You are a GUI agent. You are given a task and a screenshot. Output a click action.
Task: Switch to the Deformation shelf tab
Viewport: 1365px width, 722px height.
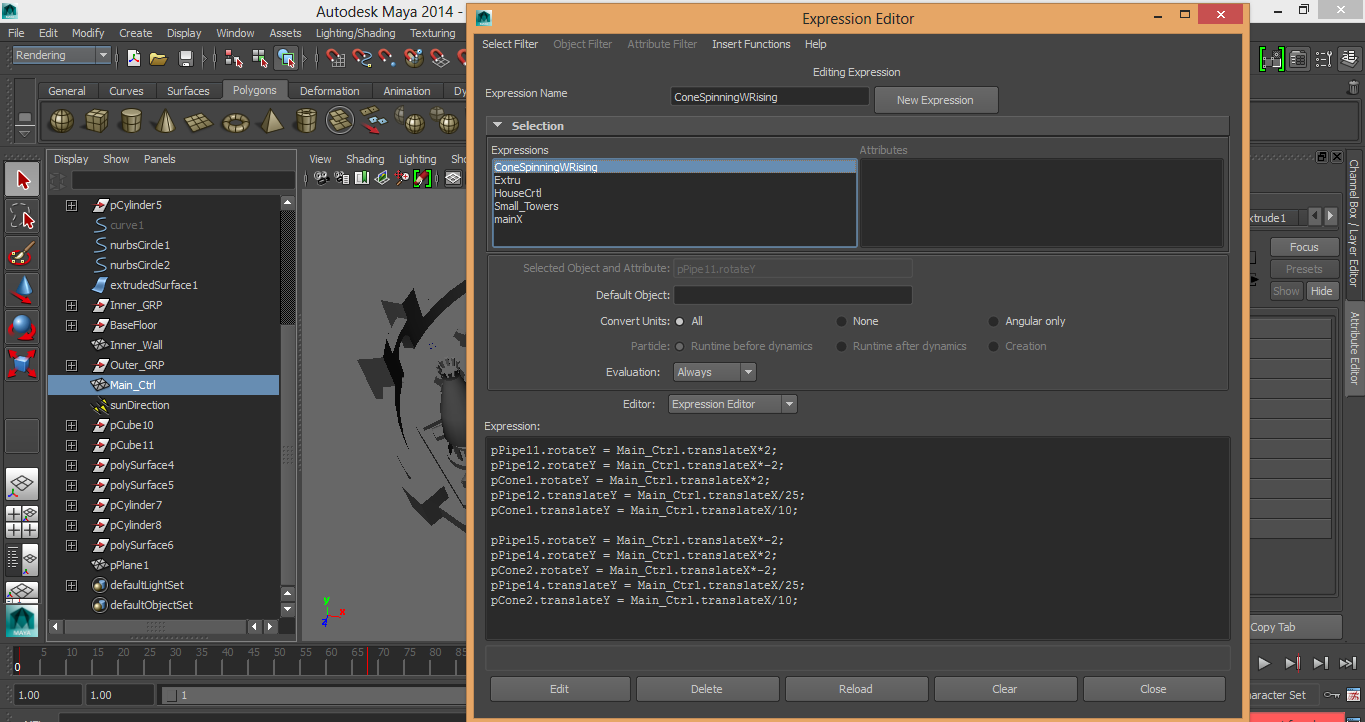pyautogui.click(x=329, y=91)
